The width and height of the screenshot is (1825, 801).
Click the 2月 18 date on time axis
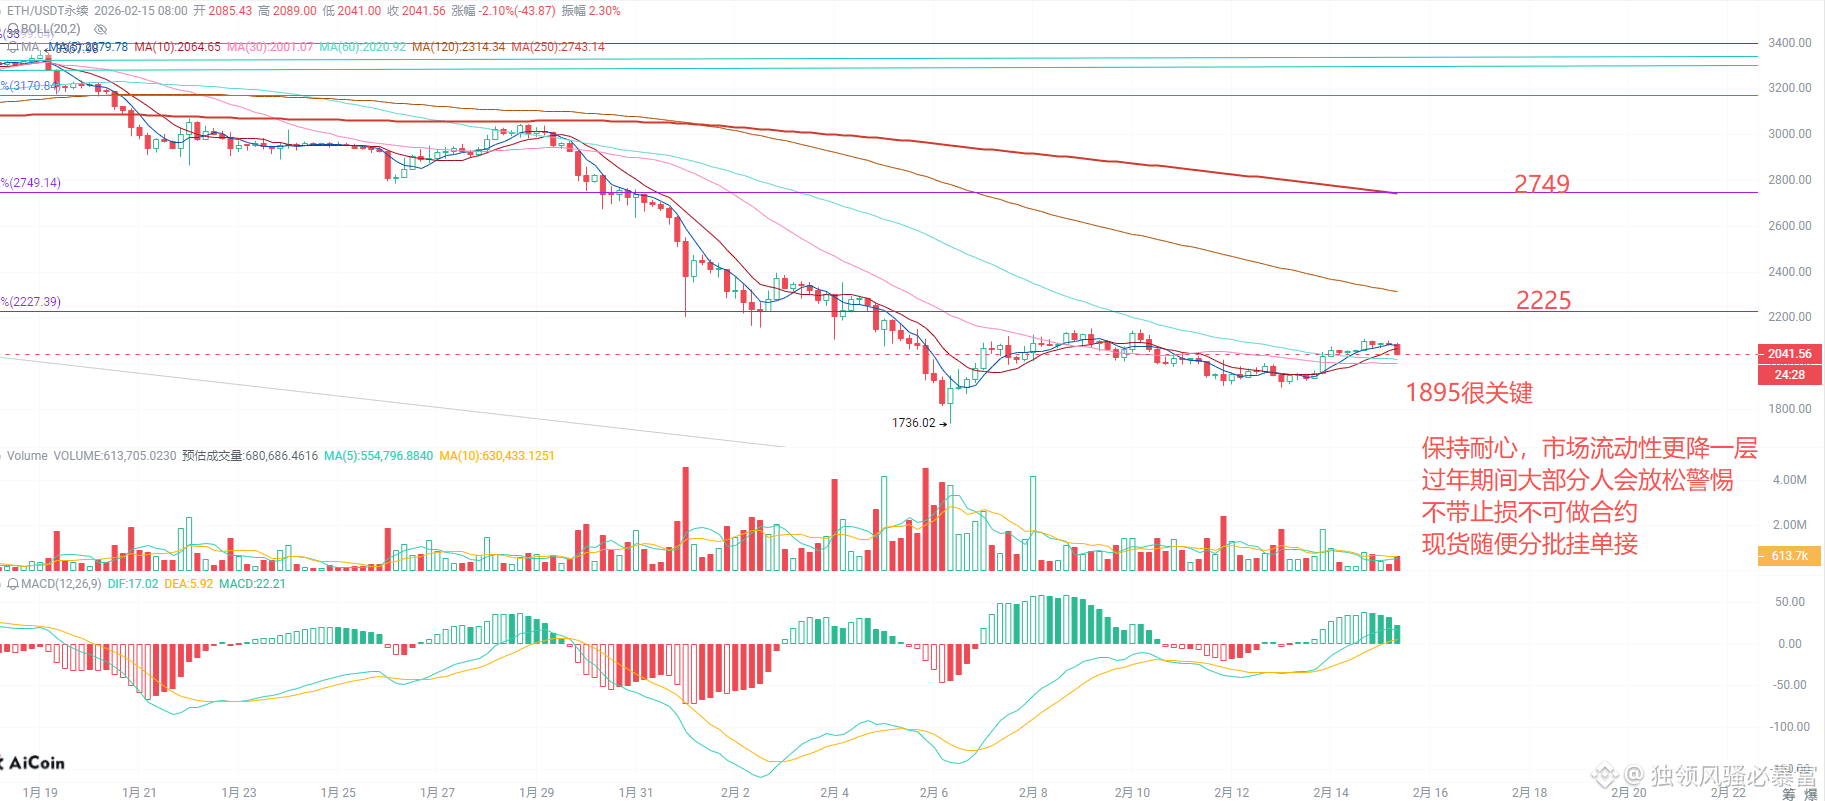[1529, 793]
